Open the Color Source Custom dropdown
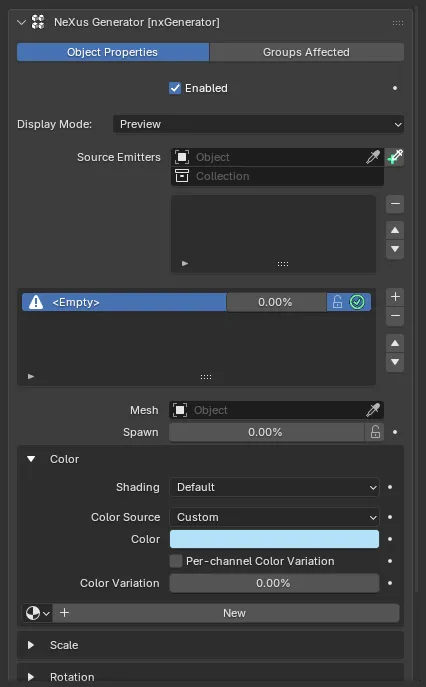The height and width of the screenshot is (687, 426). pos(274,517)
